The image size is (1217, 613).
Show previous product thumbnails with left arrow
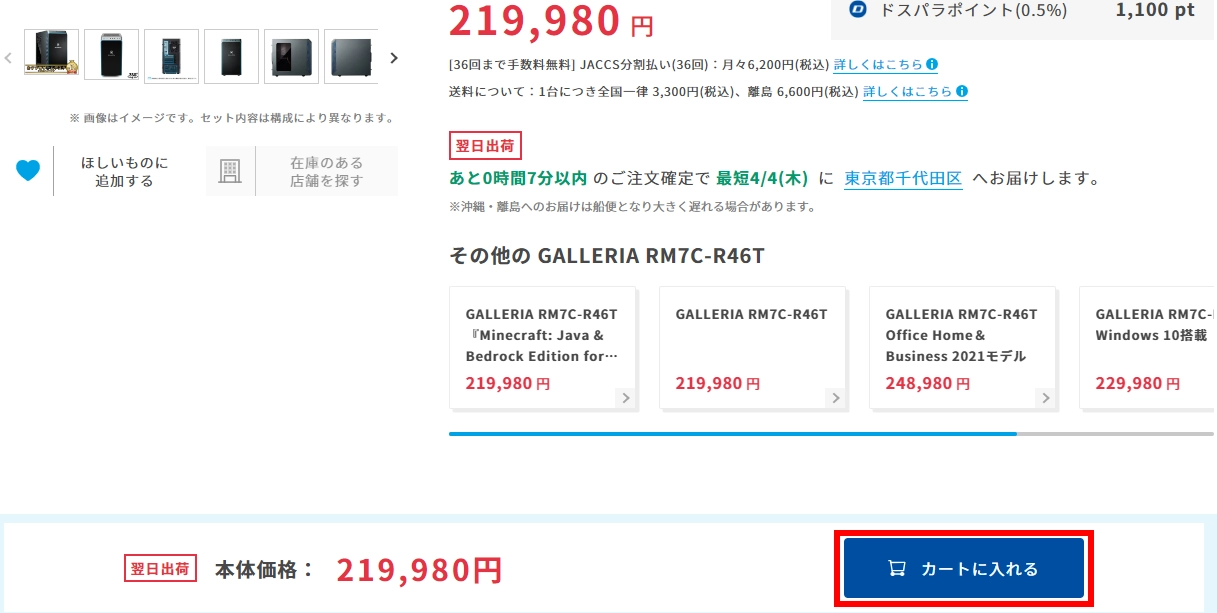pyautogui.click(x=8, y=58)
